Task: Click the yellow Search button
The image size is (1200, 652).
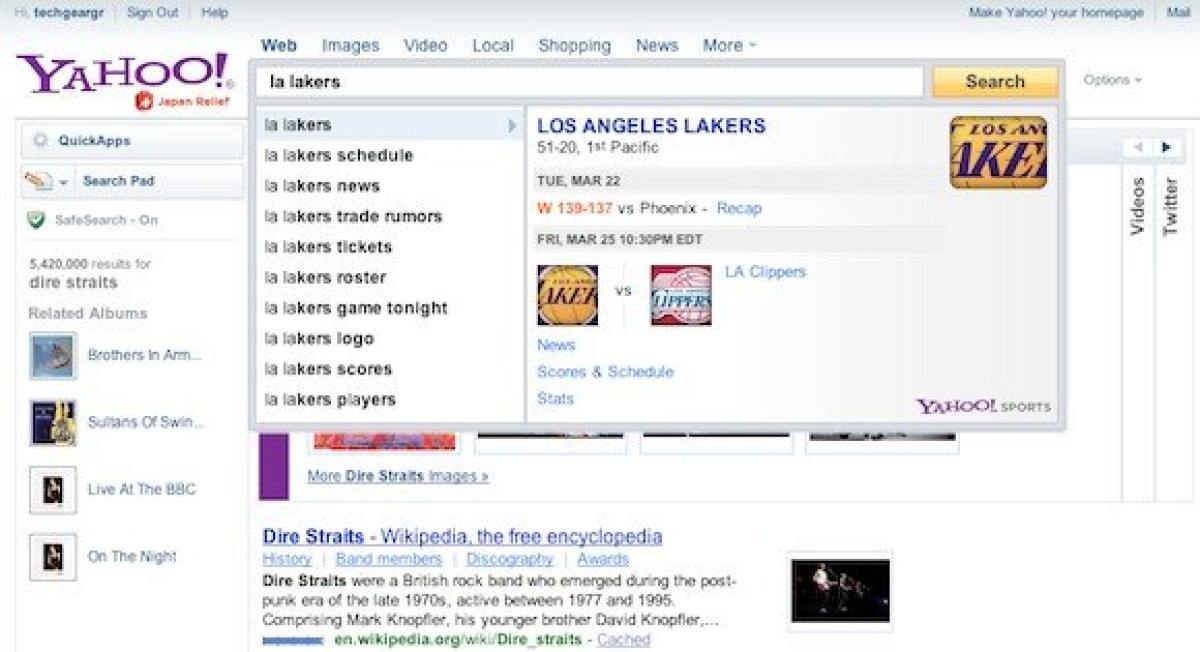Action: [995, 82]
